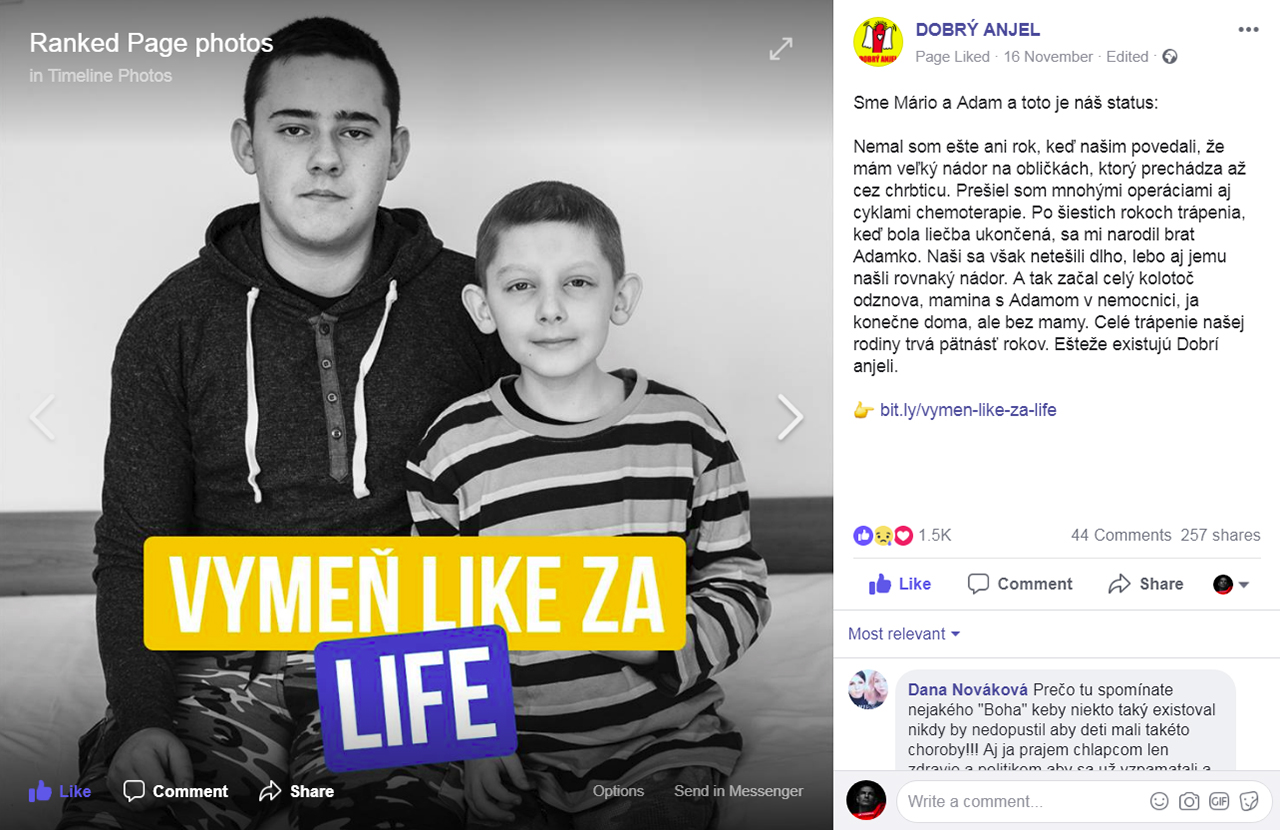Go to the previous photo arrow
This screenshot has height=830, width=1280.
tap(42, 417)
